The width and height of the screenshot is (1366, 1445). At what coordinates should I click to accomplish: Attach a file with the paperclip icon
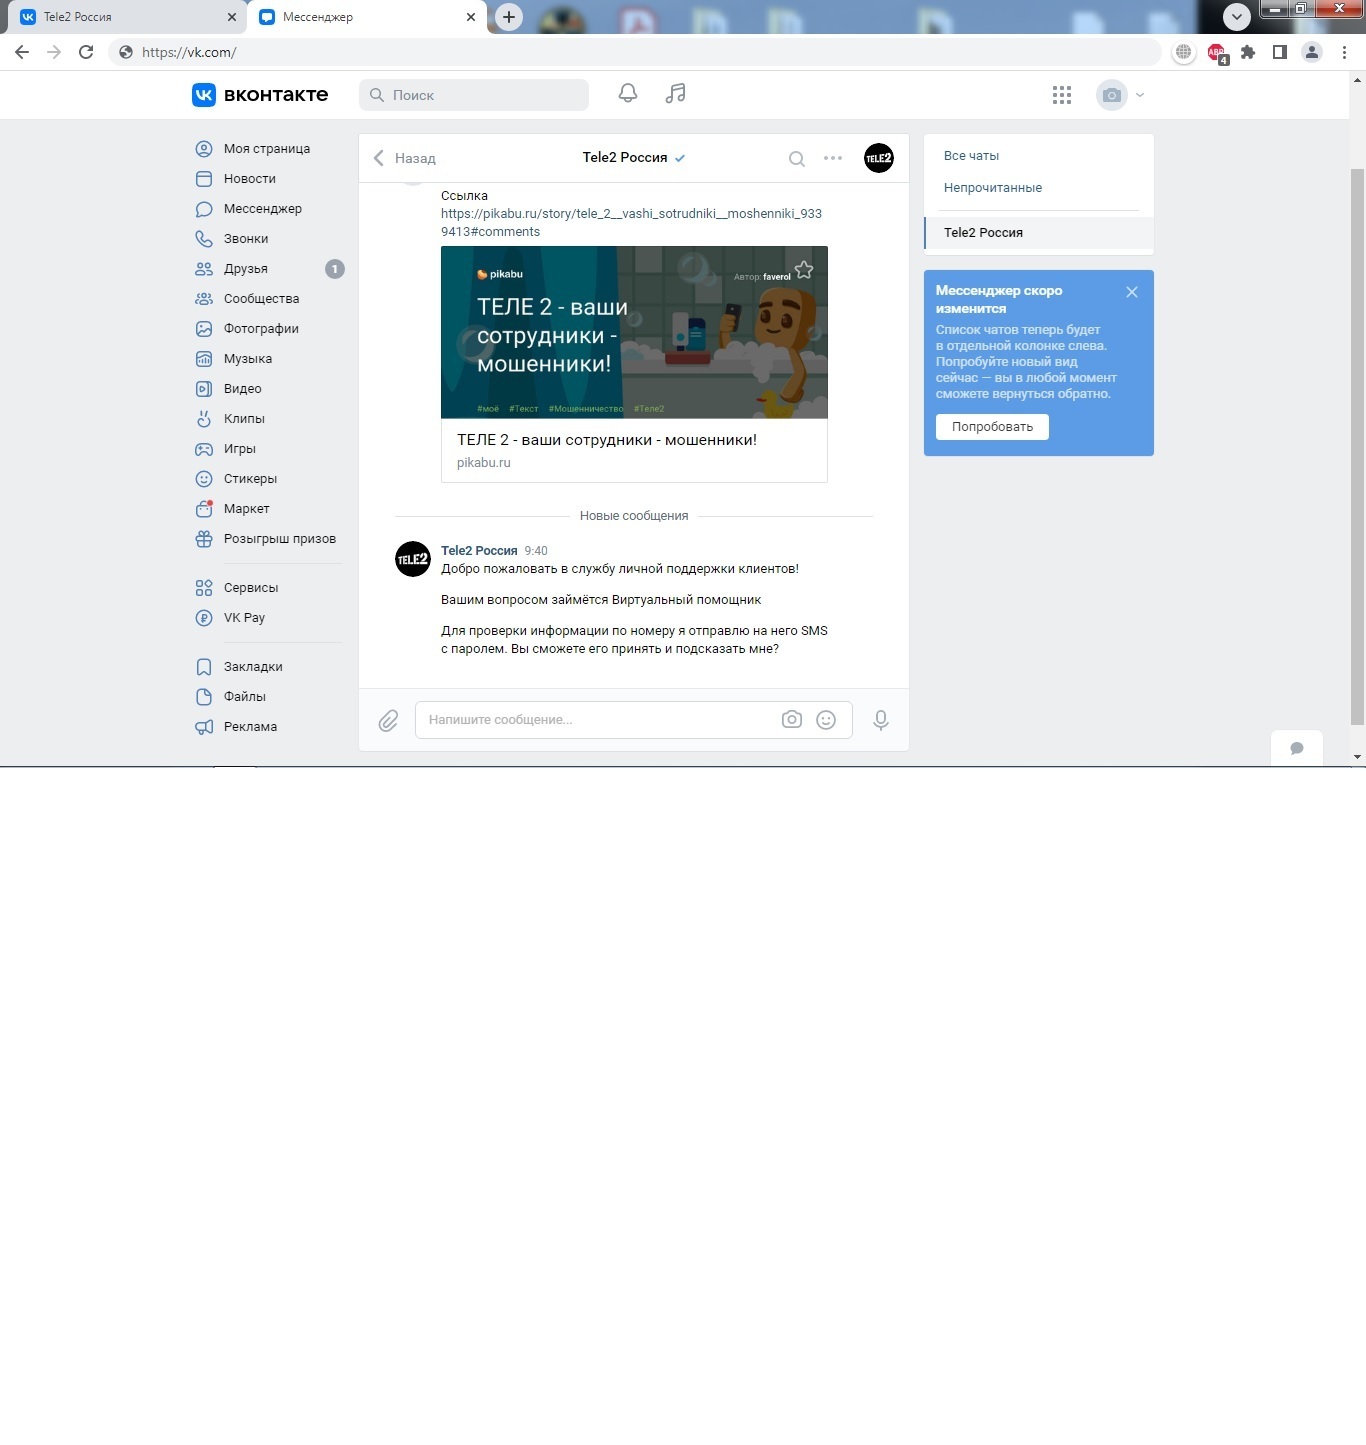[388, 720]
